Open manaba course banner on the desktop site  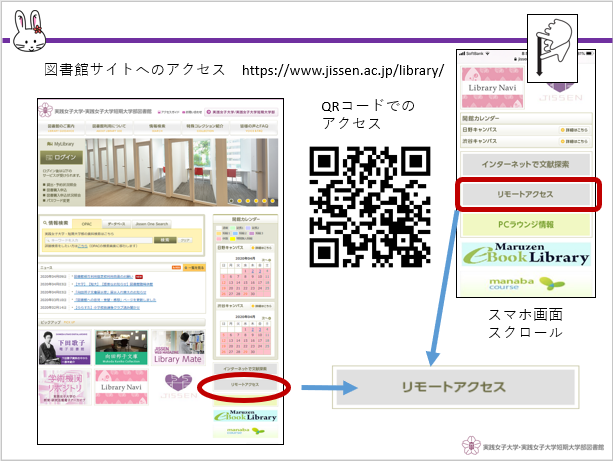tap(245, 431)
